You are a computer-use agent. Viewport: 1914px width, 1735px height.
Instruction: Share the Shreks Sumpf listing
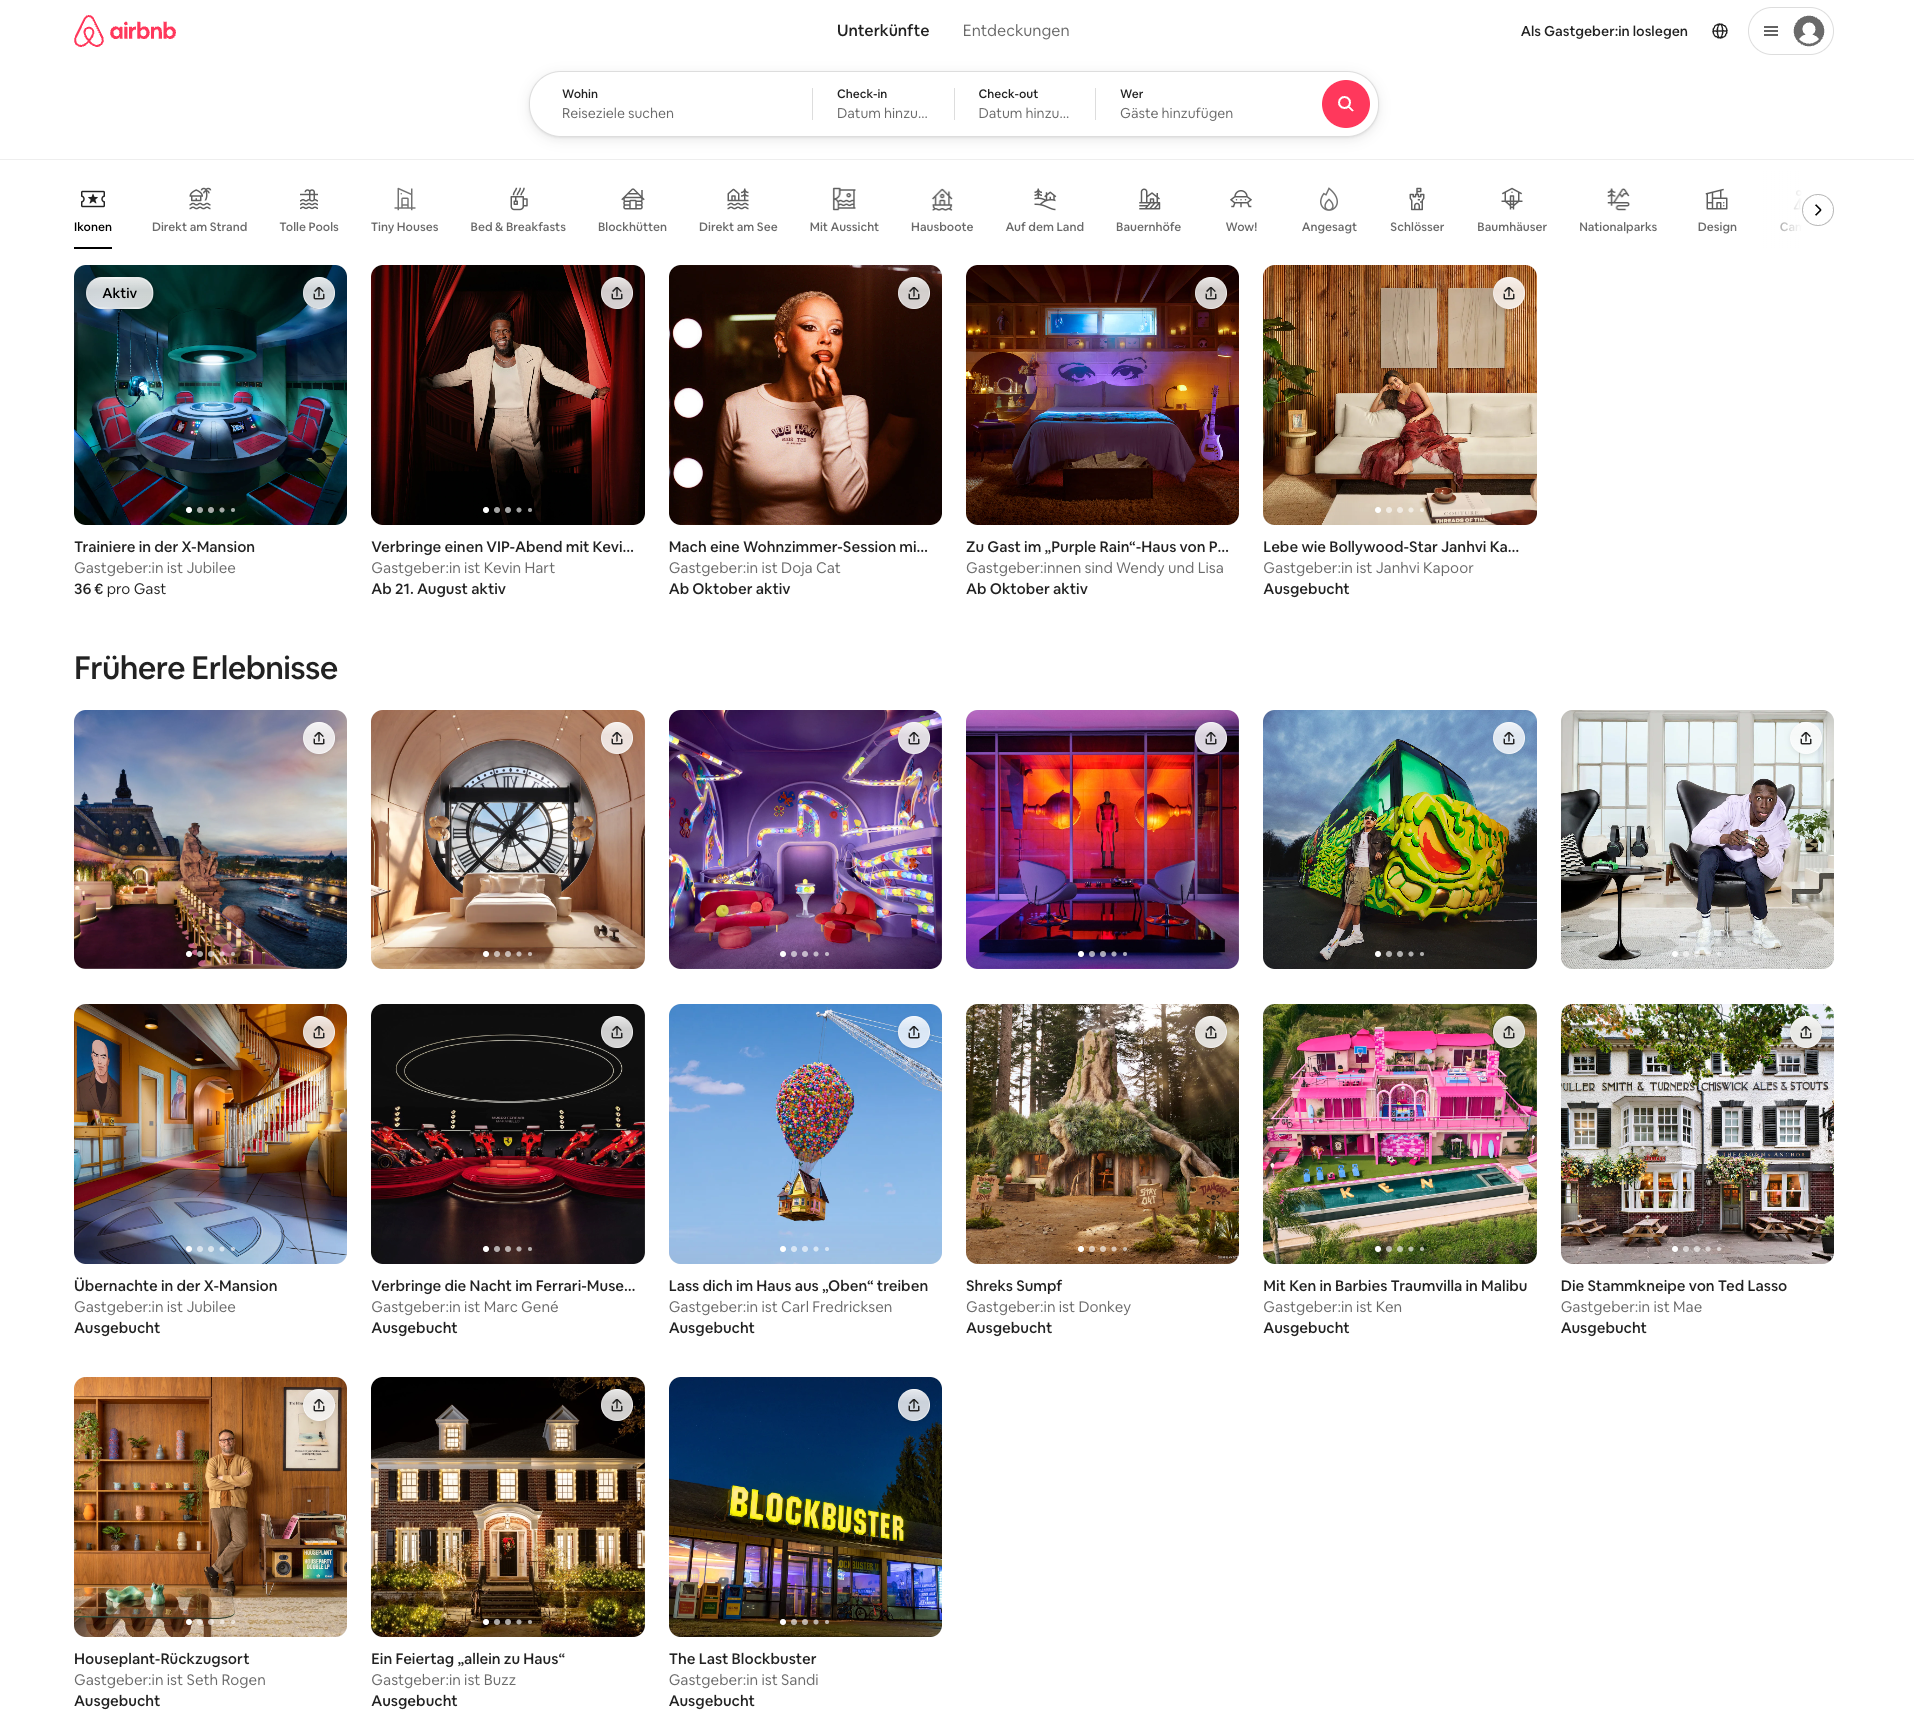(1210, 1032)
